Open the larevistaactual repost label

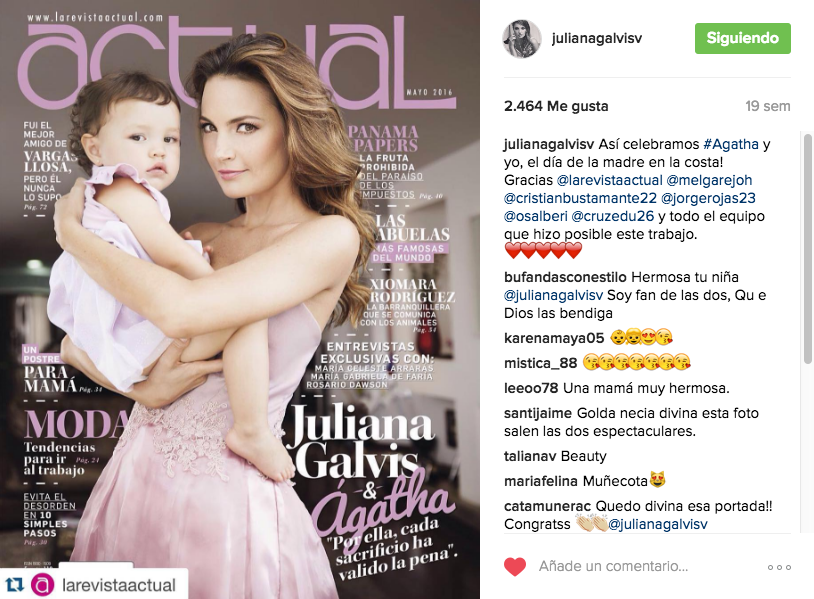click(x=118, y=586)
